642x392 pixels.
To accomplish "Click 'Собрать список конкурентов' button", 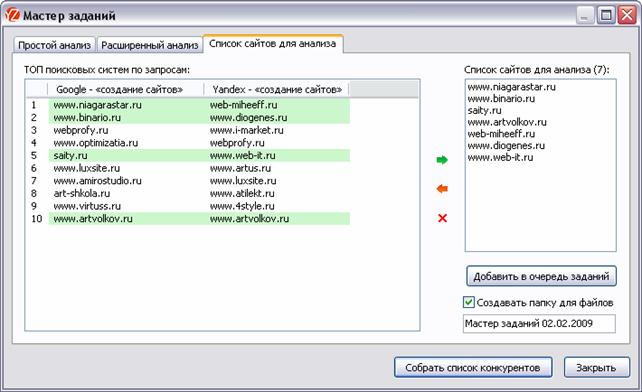I will point(473,367).
